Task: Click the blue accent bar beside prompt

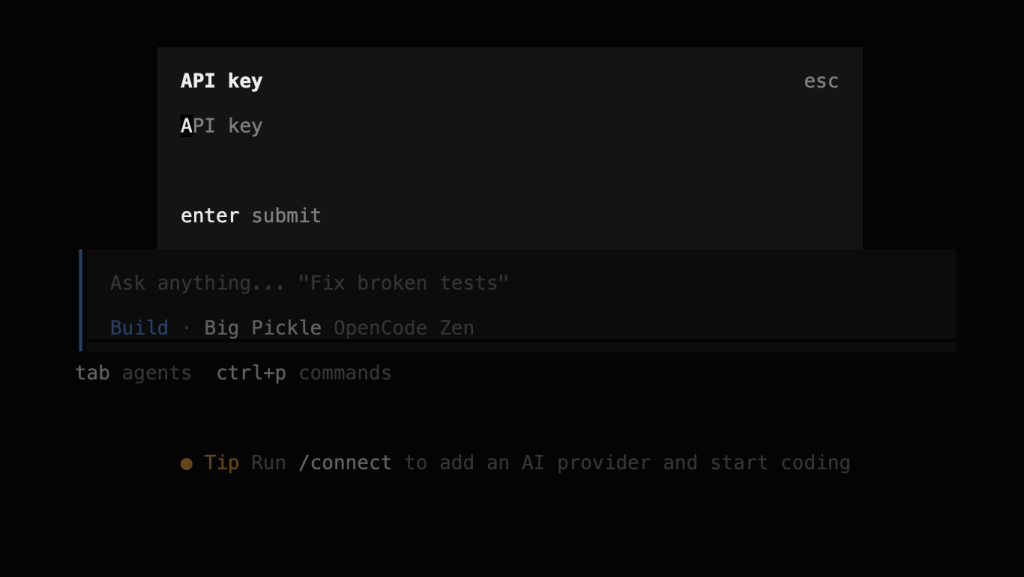Action: pos(81,300)
